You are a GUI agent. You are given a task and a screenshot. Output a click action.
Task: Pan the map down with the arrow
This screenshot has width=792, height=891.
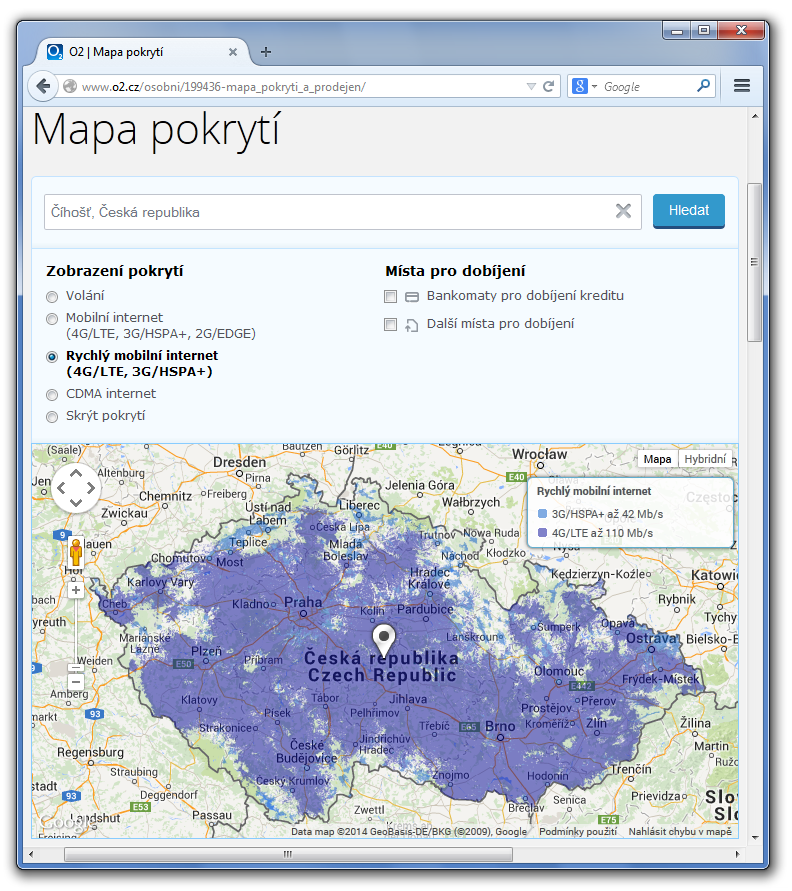click(x=76, y=502)
